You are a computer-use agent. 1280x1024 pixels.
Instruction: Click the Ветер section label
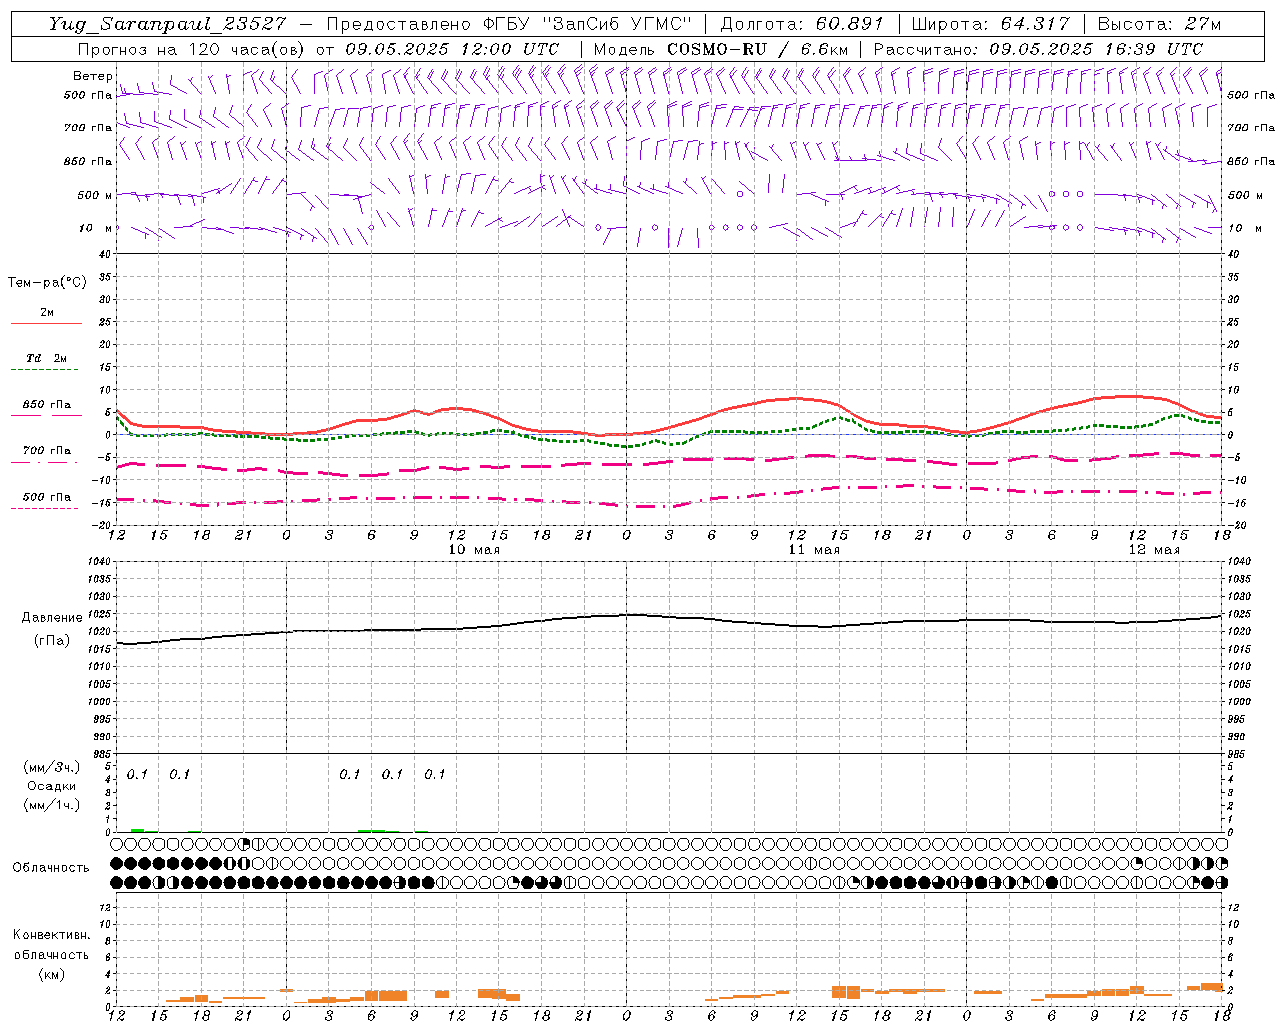93,76
